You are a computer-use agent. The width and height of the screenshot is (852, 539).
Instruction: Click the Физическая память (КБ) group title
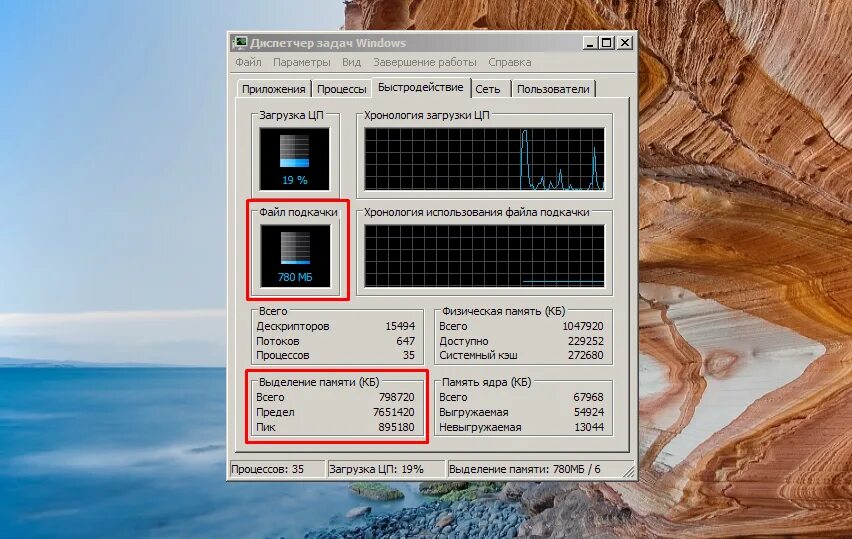point(503,311)
